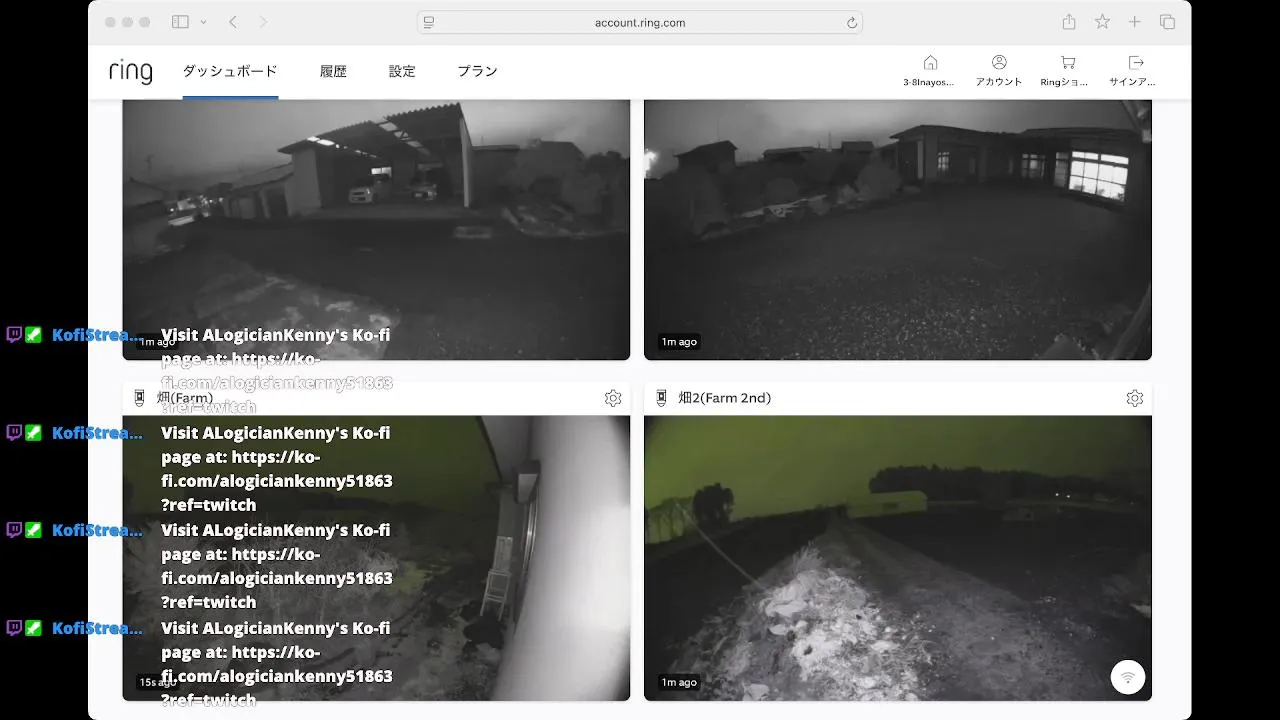
Task: Show the tab overview icon
Action: pyautogui.click(x=1167, y=22)
